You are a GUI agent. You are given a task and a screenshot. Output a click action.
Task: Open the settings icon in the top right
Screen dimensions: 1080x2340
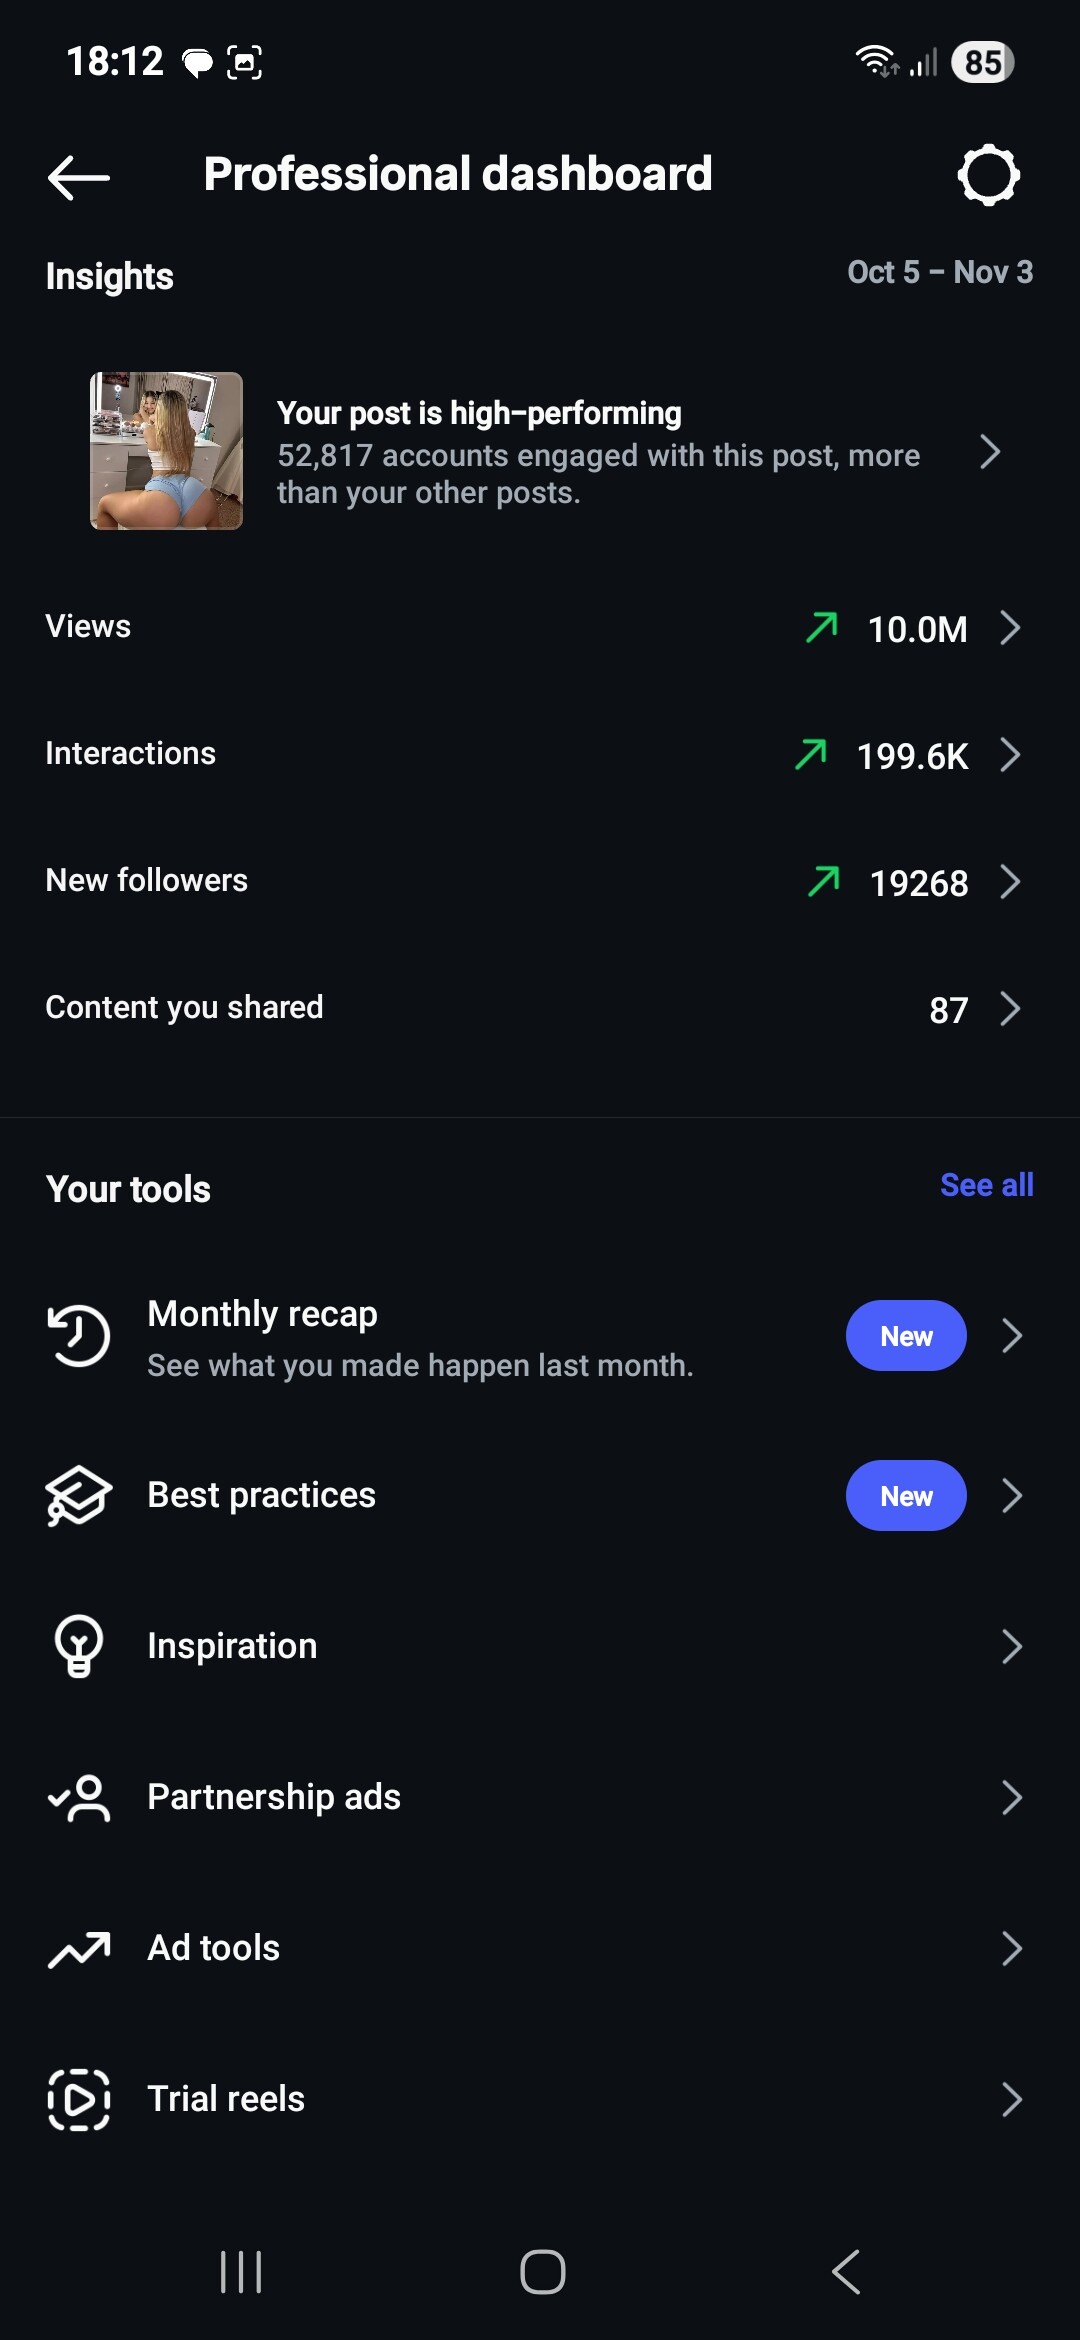pos(988,176)
